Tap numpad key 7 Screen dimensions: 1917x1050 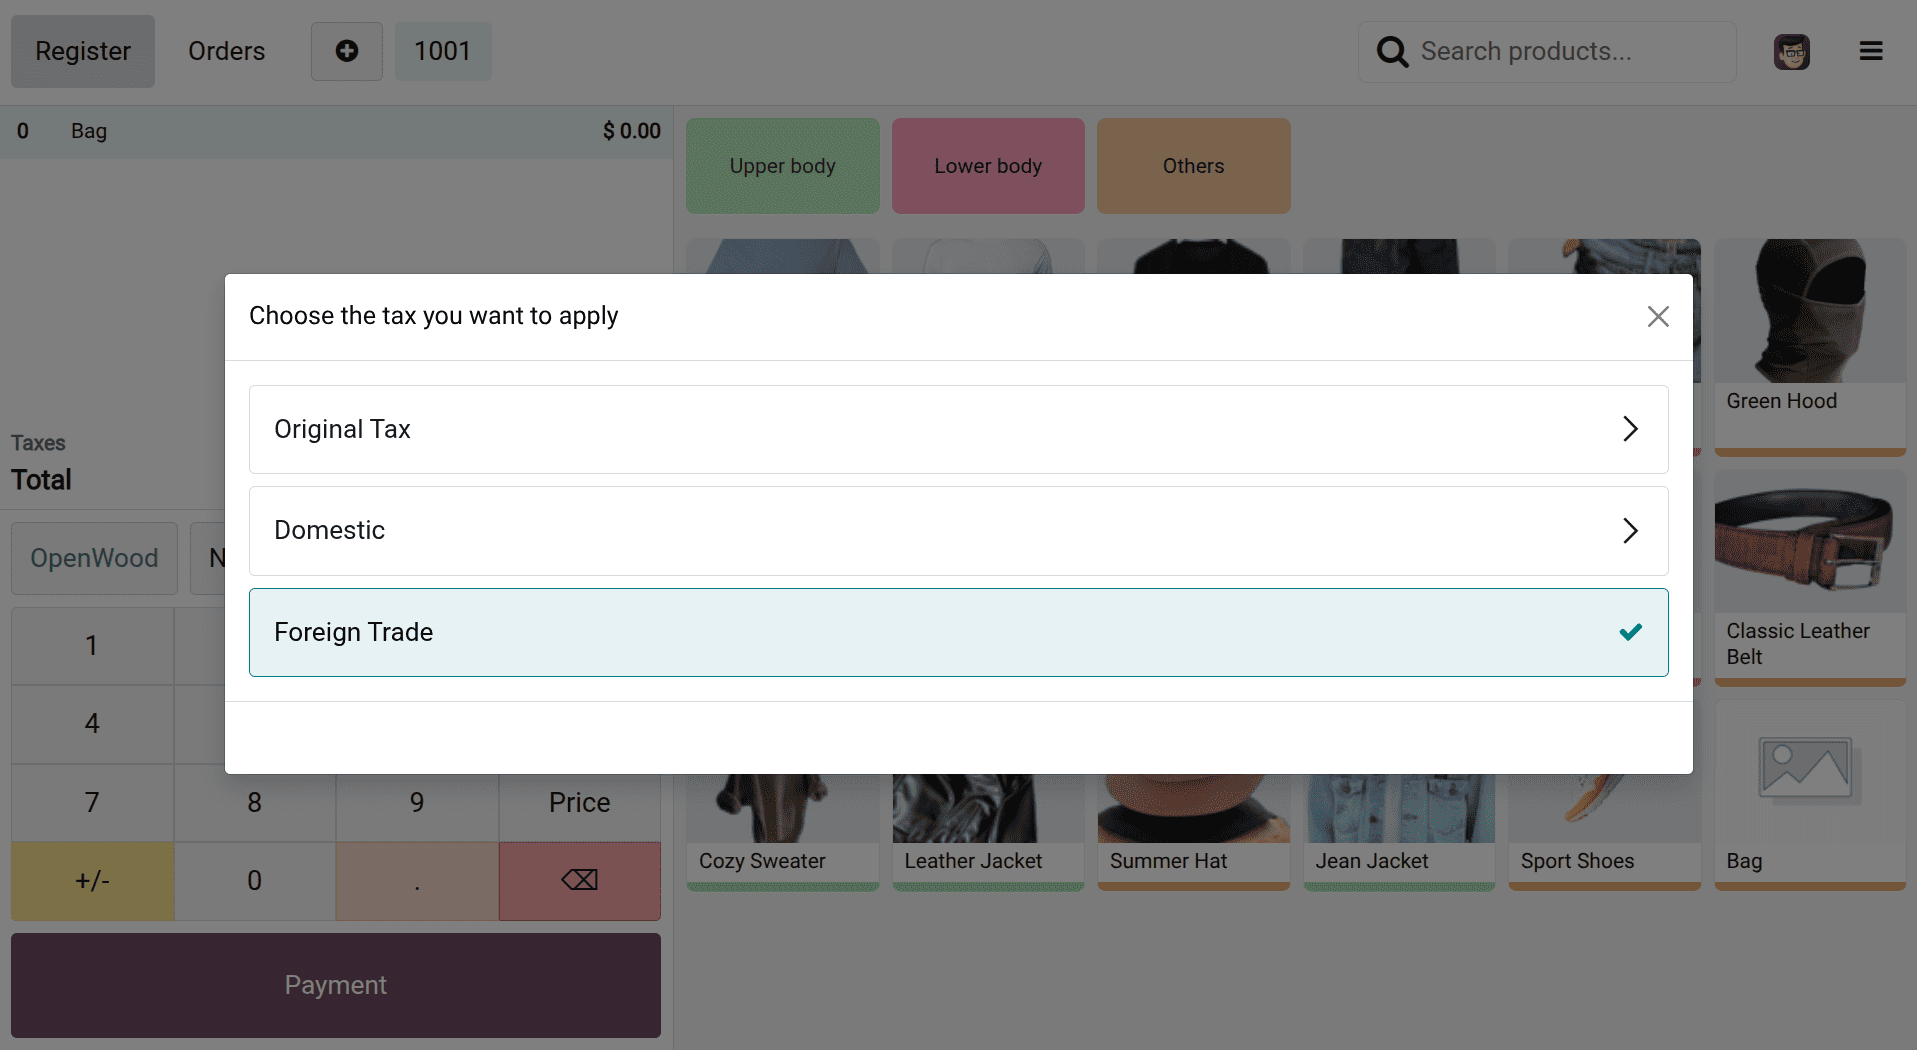[92, 802]
